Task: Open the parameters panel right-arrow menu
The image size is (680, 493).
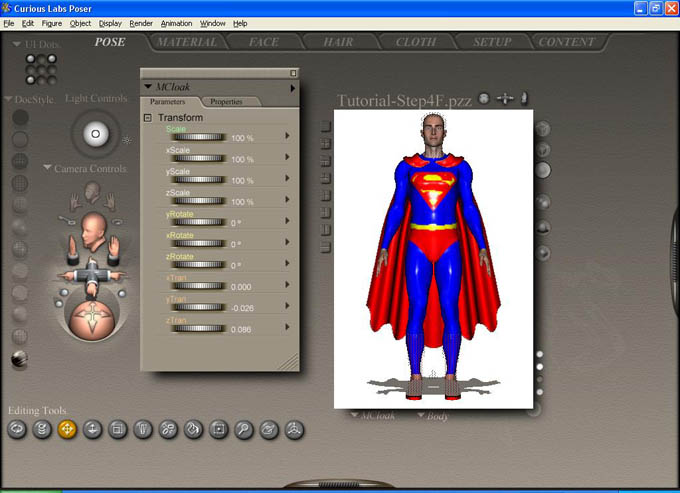Action: [293, 88]
